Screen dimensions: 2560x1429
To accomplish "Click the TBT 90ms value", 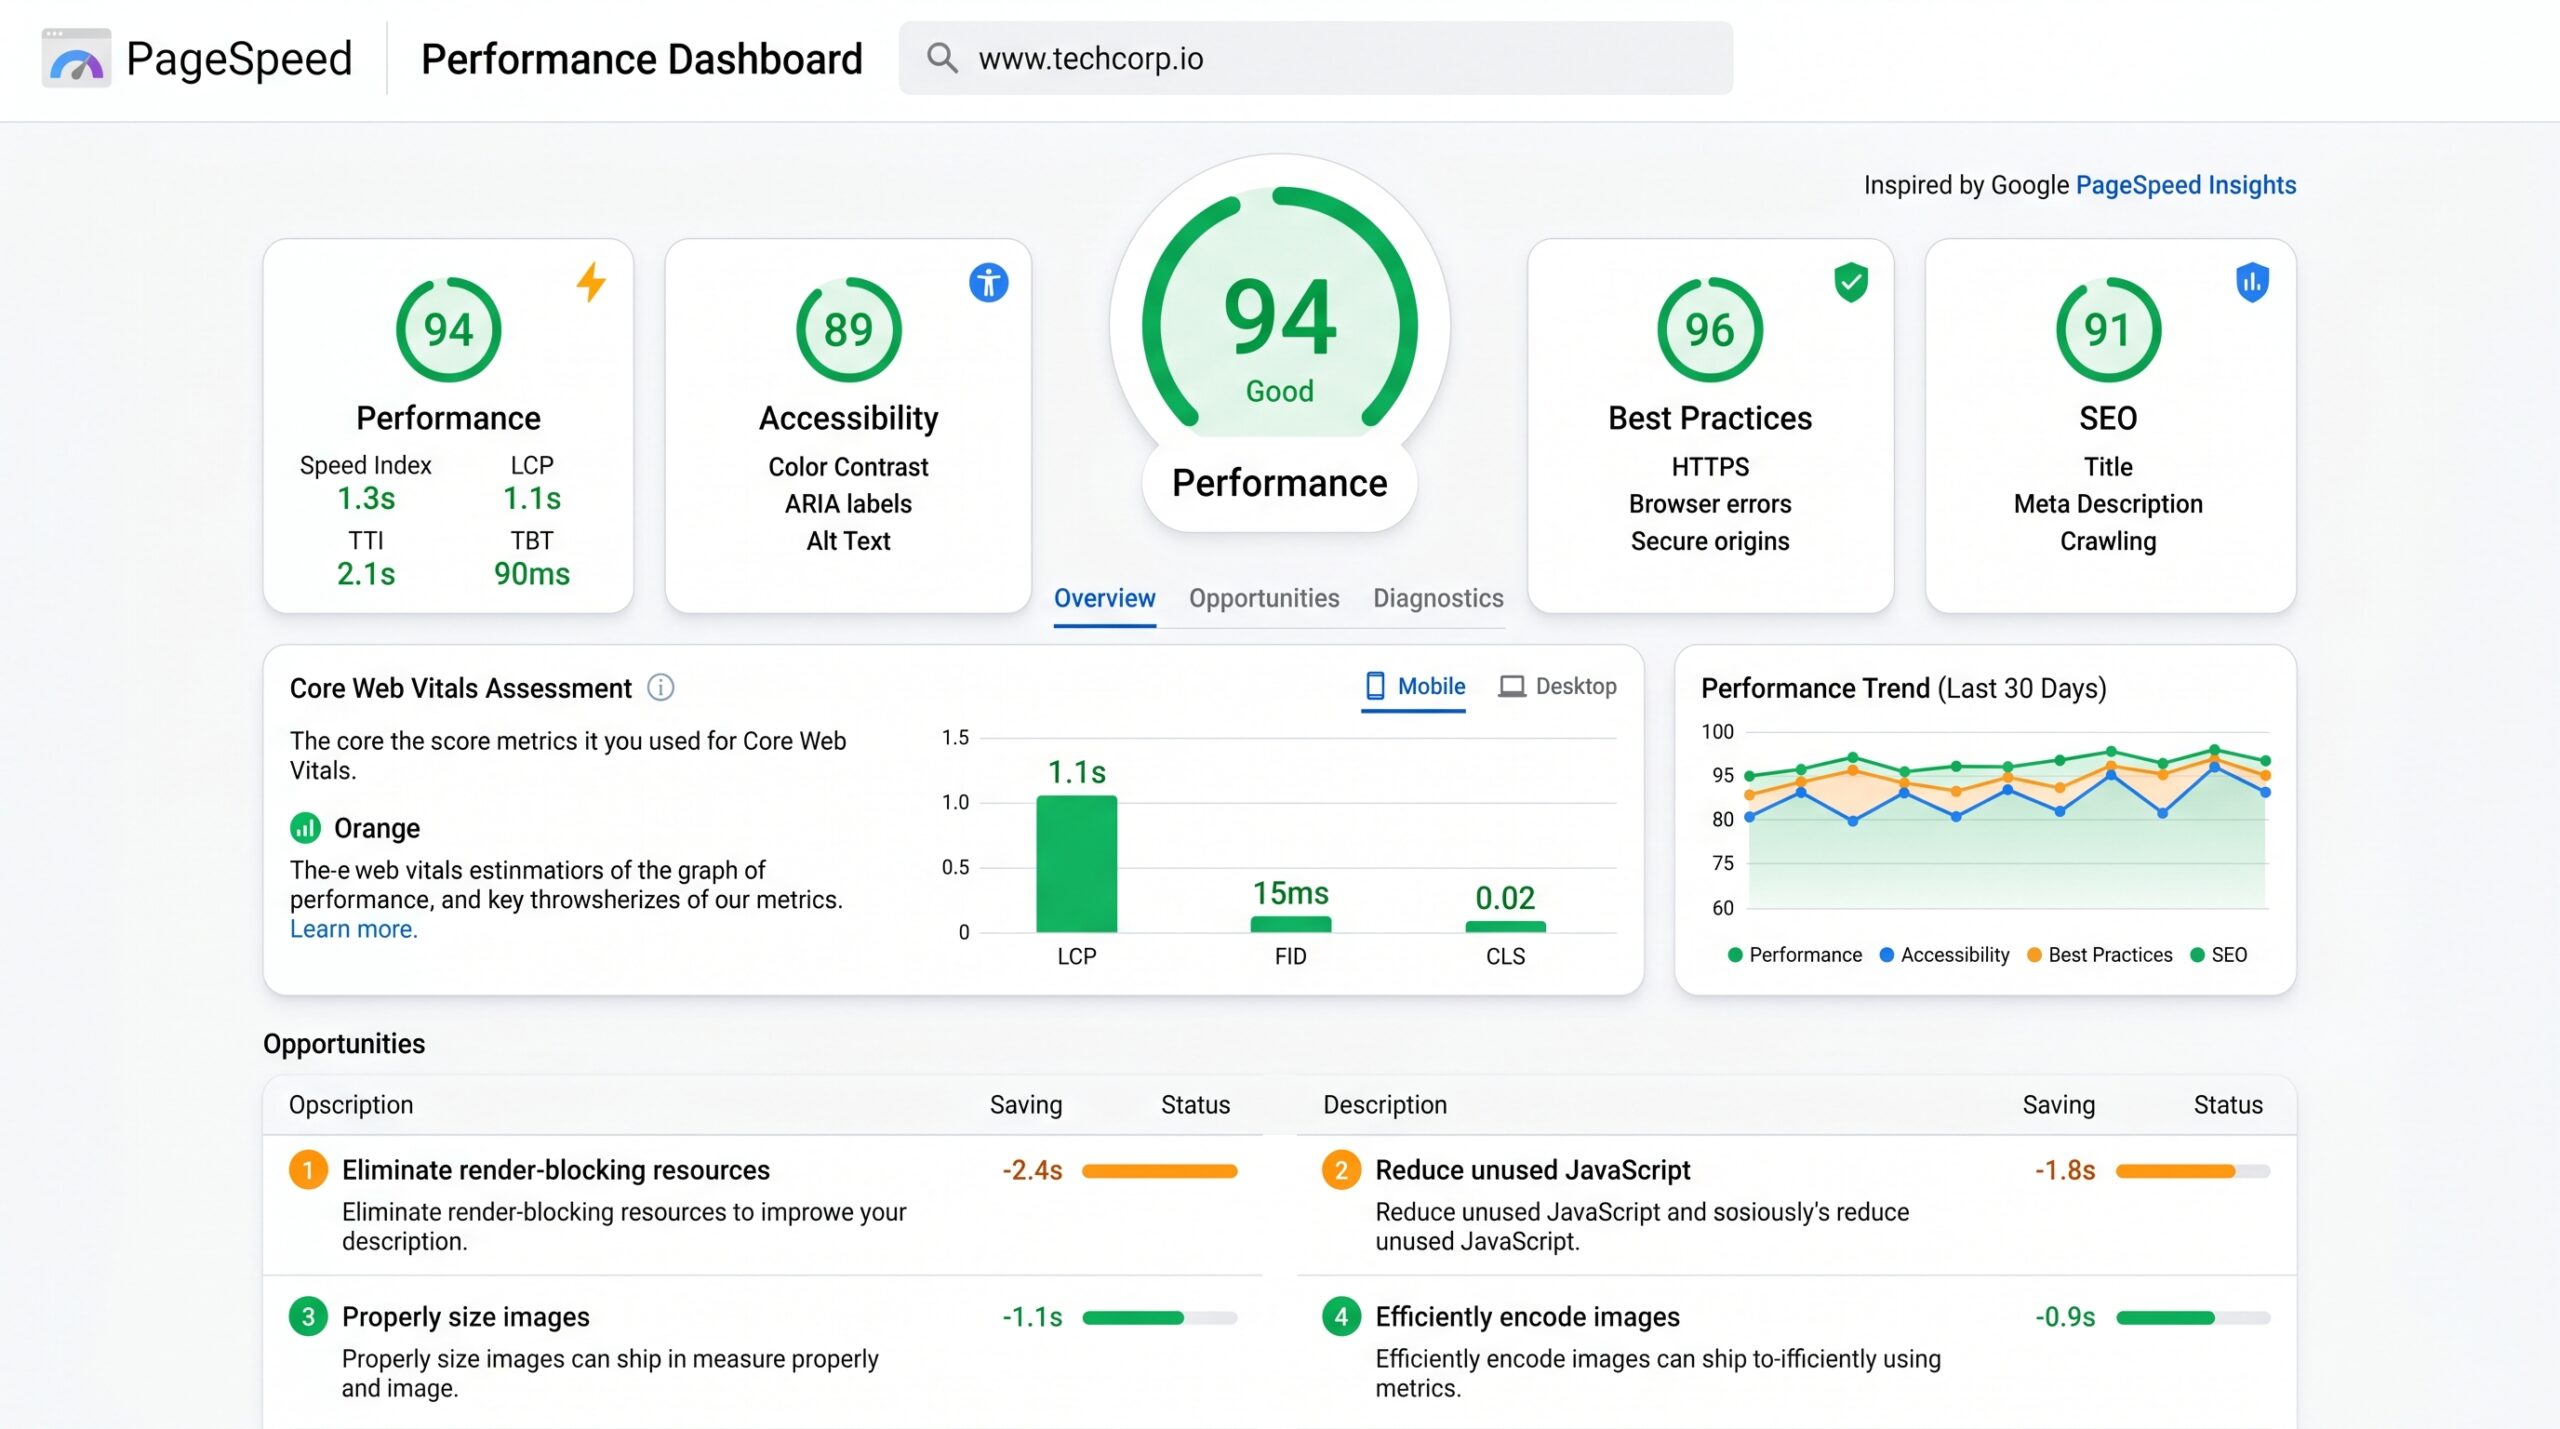I will (532, 574).
